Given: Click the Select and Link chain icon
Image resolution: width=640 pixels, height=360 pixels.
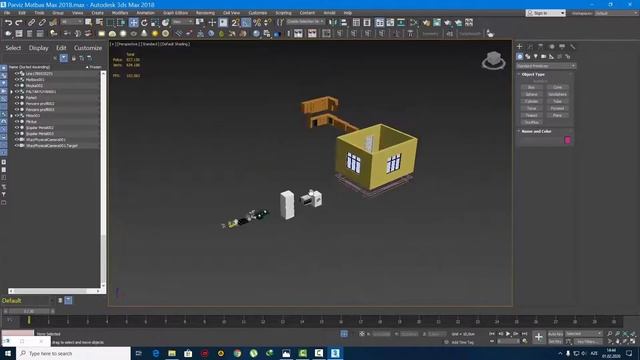Looking at the screenshot, I should [31, 23].
